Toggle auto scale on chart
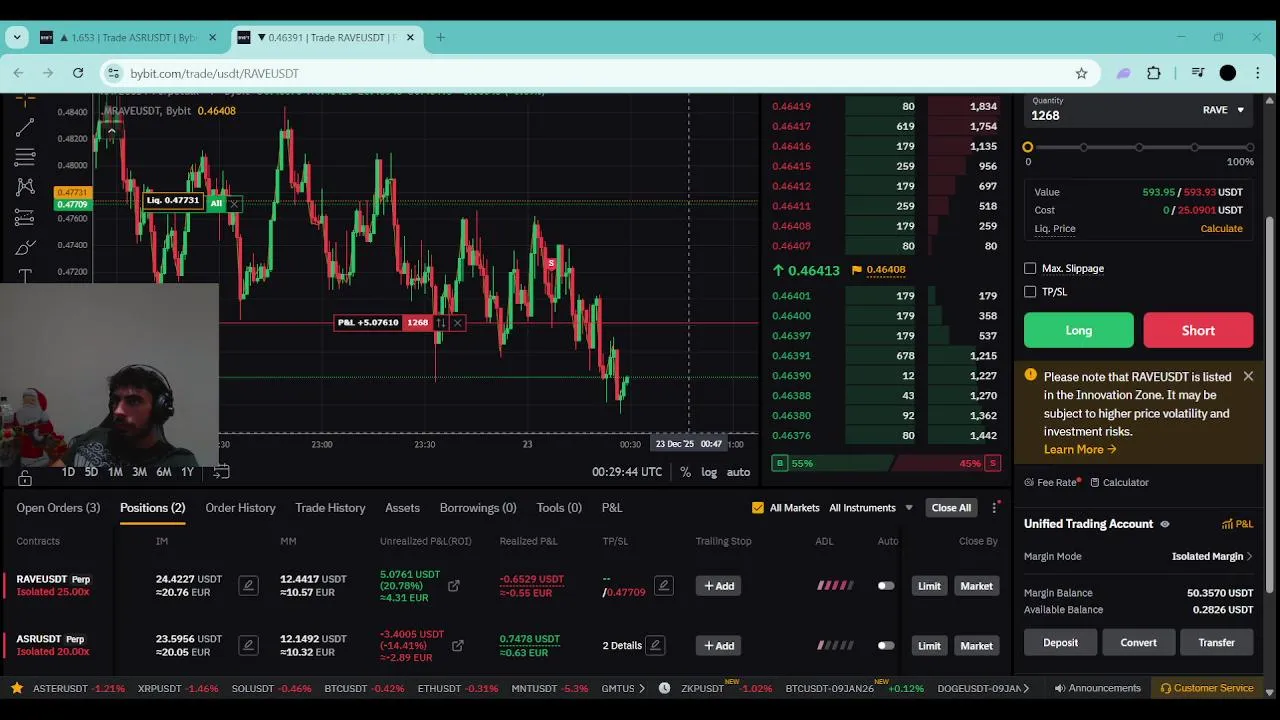The height and width of the screenshot is (720, 1280). 738,472
